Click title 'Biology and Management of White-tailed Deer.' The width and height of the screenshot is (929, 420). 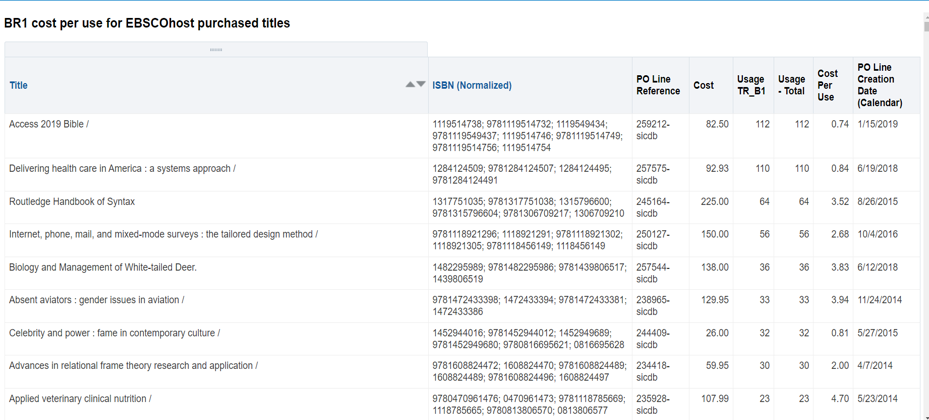(103, 268)
